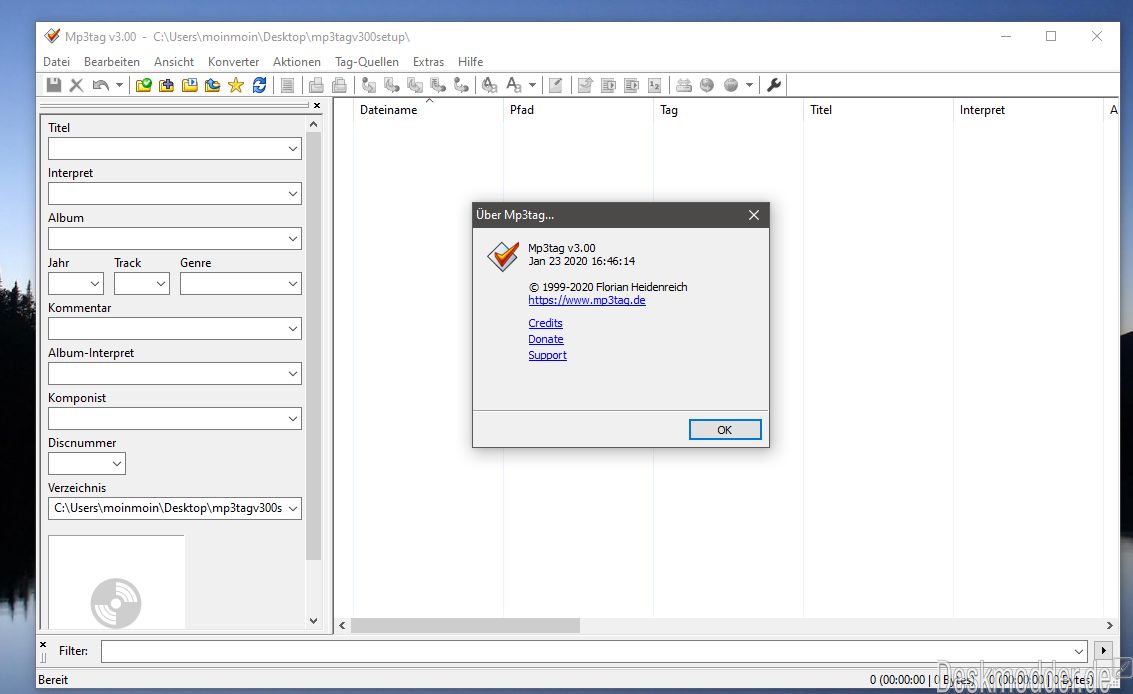Click the Filename - Tag converter icon
Image resolution: width=1133 pixels, height=694 pixels.
click(392, 85)
